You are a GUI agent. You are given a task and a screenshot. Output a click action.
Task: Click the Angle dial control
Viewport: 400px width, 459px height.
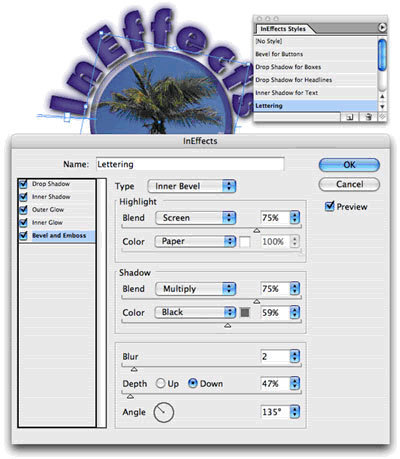point(164,412)
